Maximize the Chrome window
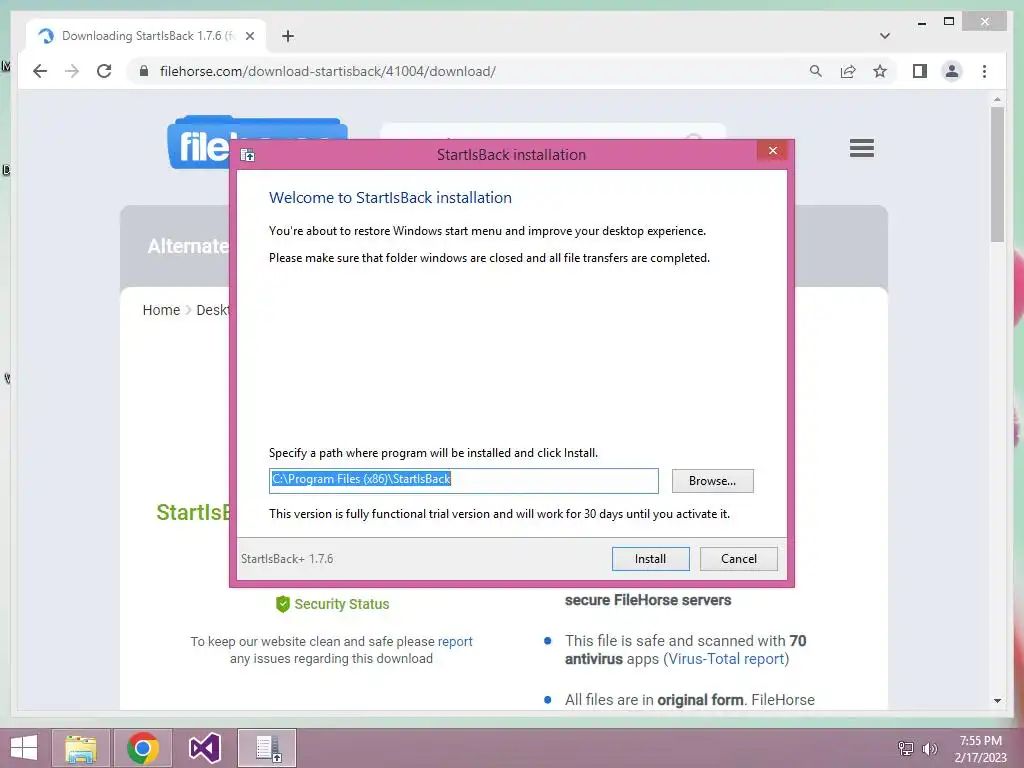 [949, 22]
